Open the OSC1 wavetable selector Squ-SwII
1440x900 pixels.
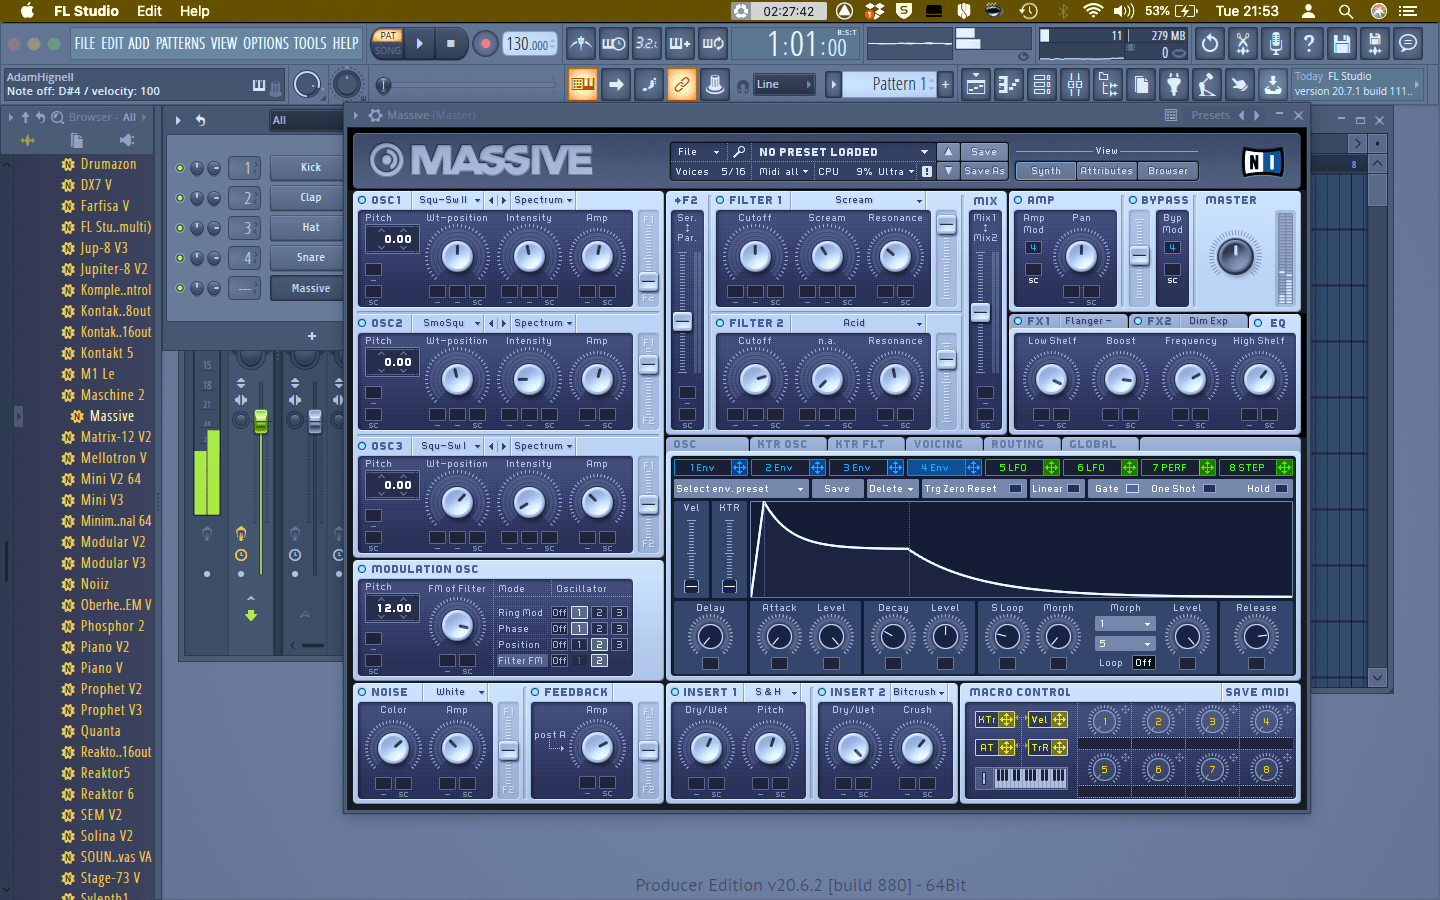(446, 199)
